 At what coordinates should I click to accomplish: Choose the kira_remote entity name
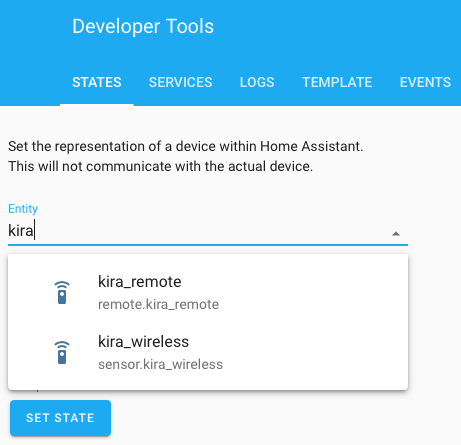(139, 282)
